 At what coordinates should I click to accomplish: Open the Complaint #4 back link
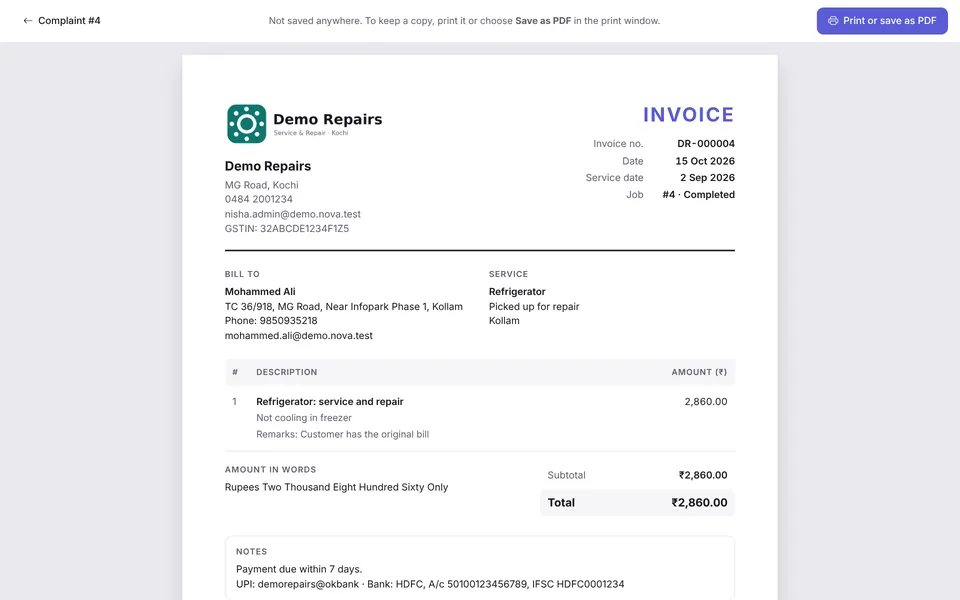(62, 21)
